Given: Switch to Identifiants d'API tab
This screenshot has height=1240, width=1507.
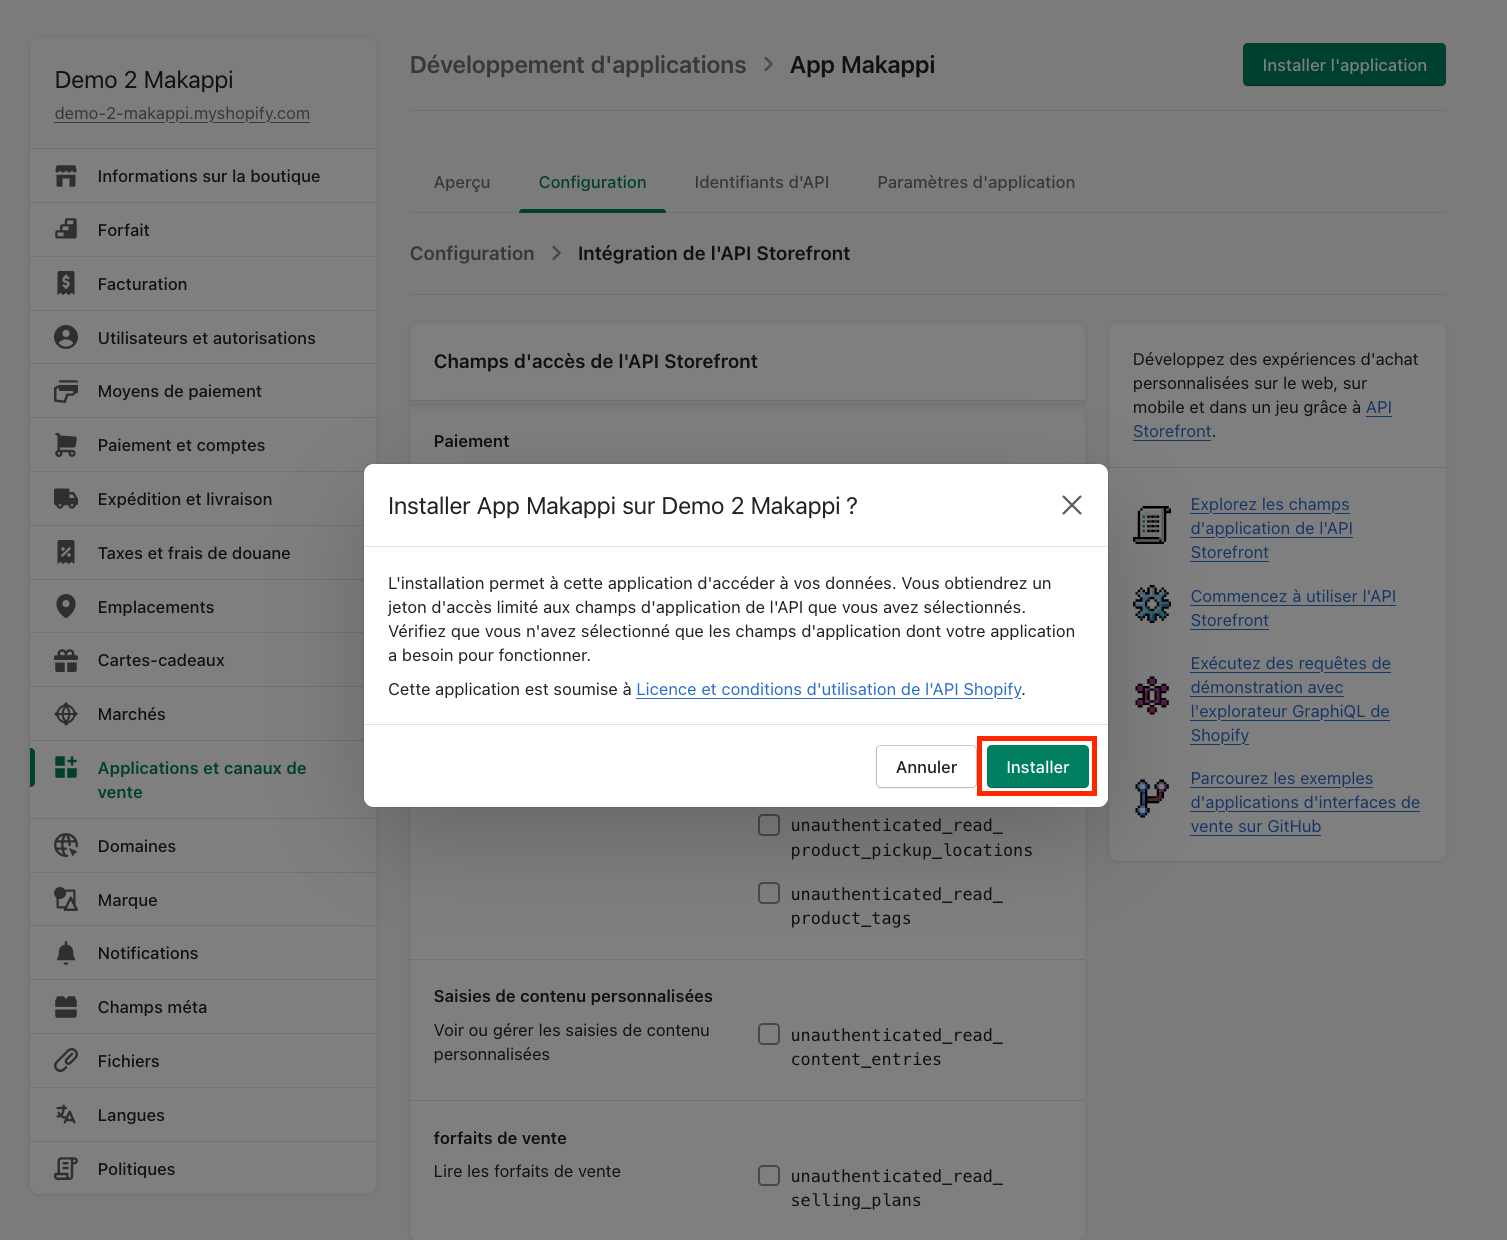Looking at the screenshot, I should point(762,182).
